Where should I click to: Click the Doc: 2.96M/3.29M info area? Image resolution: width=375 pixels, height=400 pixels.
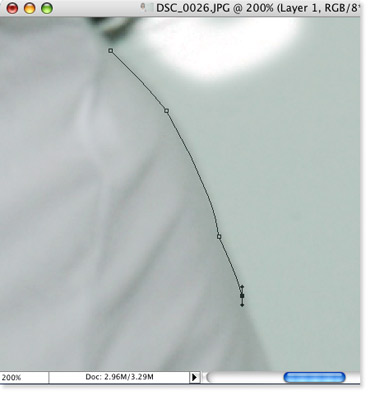[119, 377]
